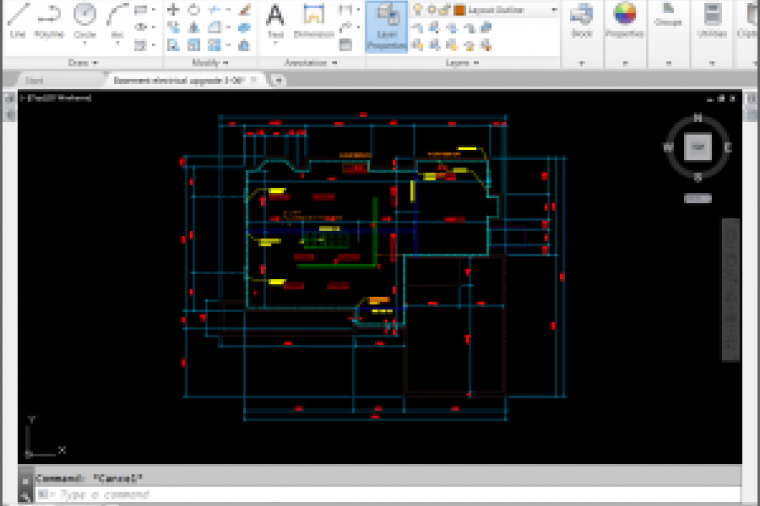Select the Polyline tool
Screen dimensions: 760x506
coord(48,20)
